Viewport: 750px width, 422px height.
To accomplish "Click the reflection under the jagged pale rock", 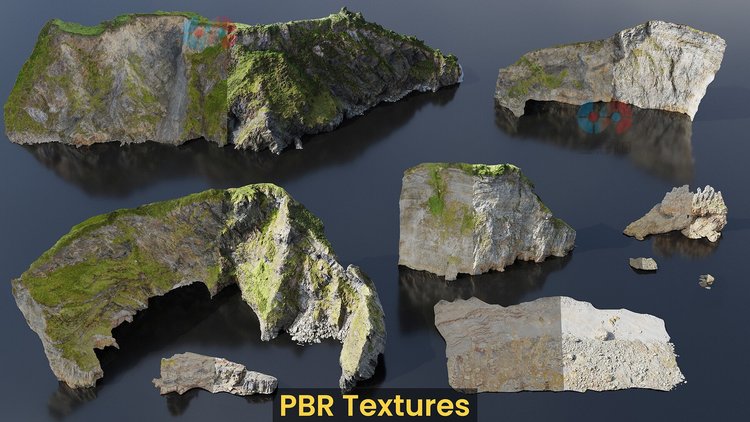I will (684, 246).
